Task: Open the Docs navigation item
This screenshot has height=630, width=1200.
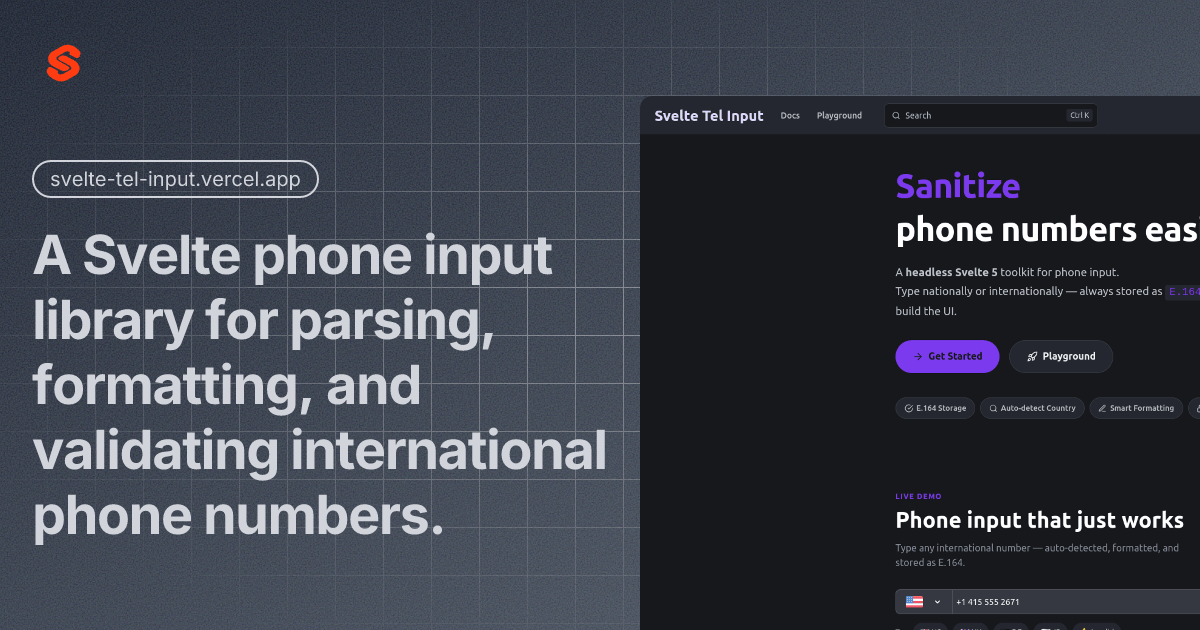Action: (x=790, y=116)
